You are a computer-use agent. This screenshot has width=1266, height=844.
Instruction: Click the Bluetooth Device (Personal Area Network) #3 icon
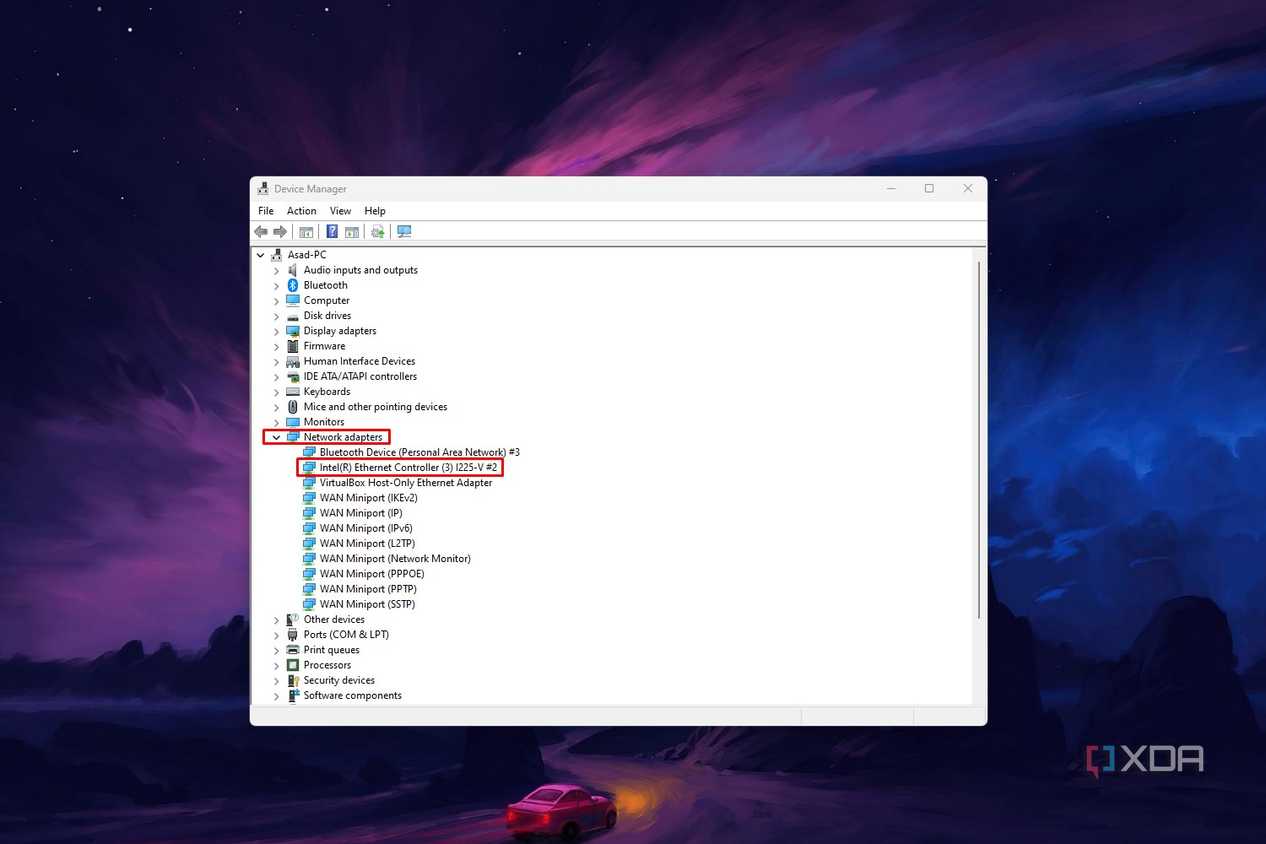pyautogui.click(x=309, y=452)
